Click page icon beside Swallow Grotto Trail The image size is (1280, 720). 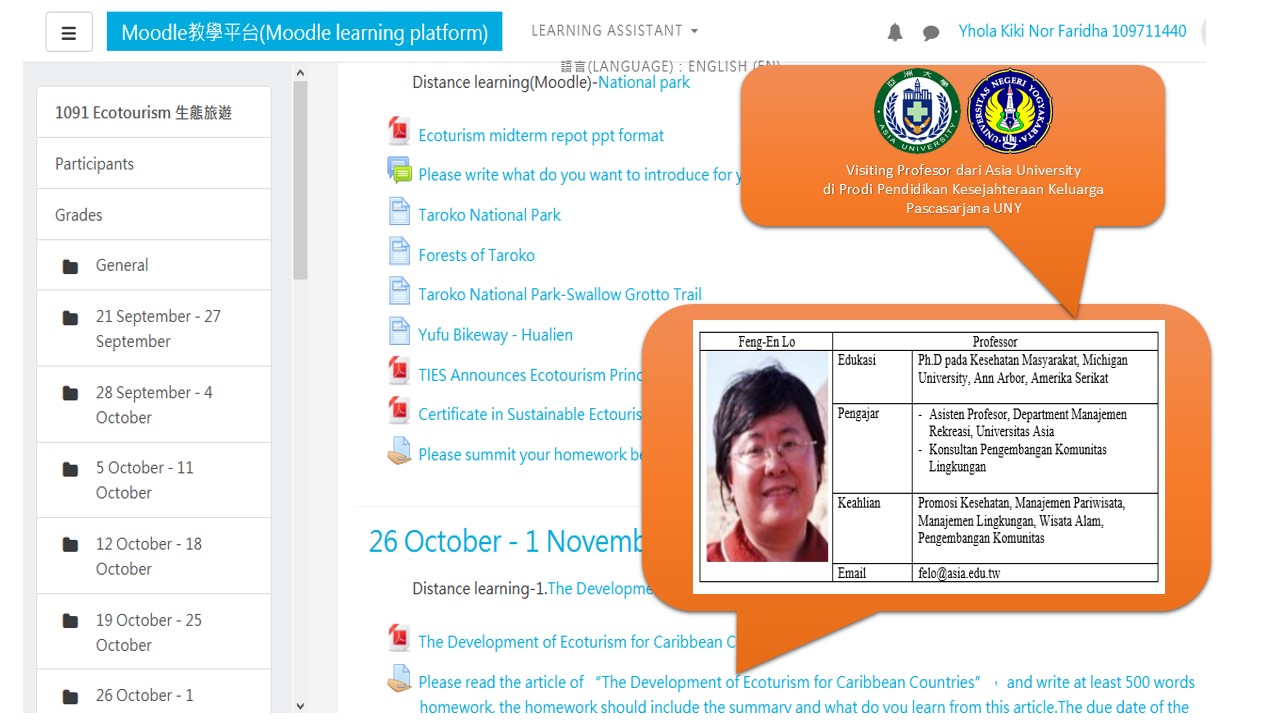point(399,292)
